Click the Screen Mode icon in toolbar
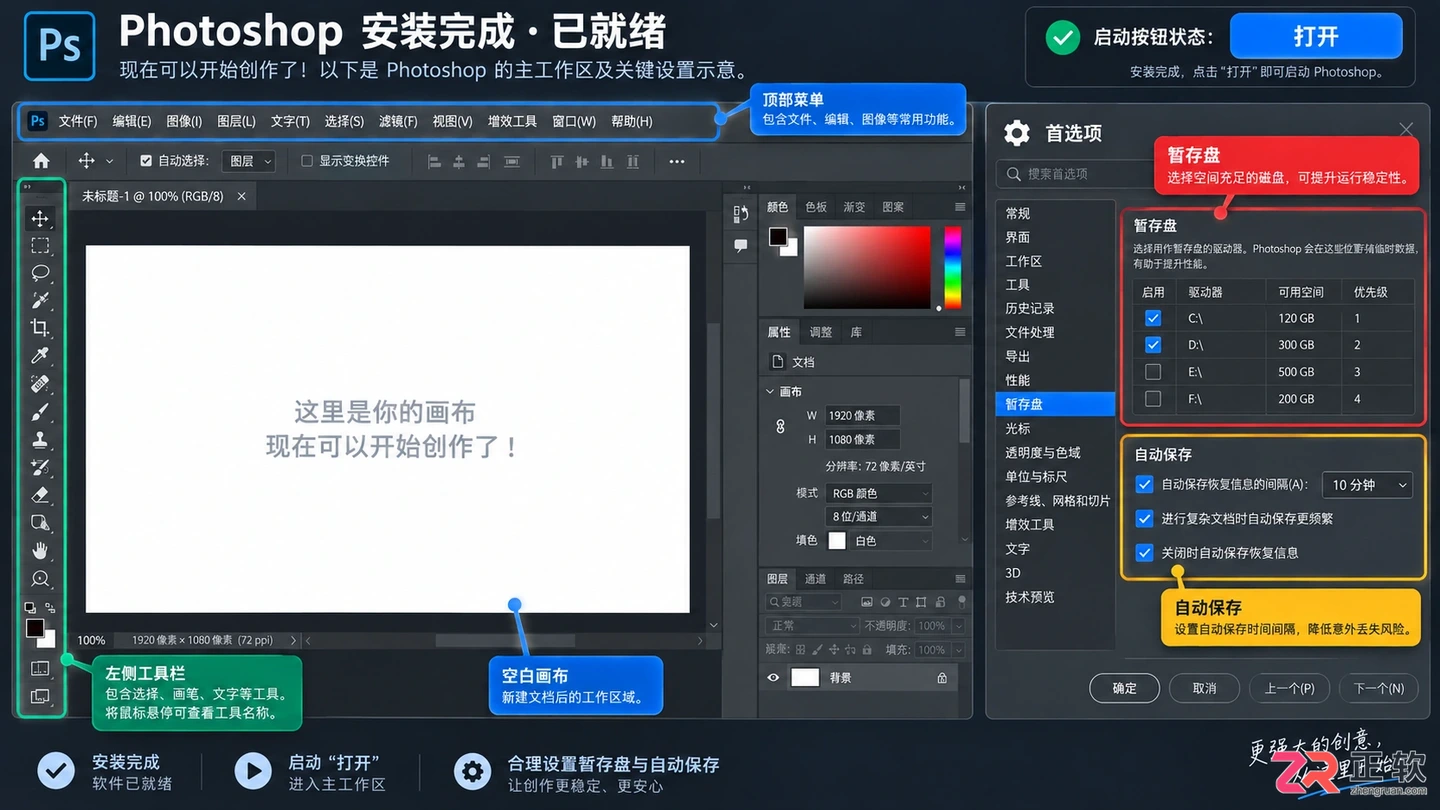Screen dimensions: 1440x810 (40, 696)
